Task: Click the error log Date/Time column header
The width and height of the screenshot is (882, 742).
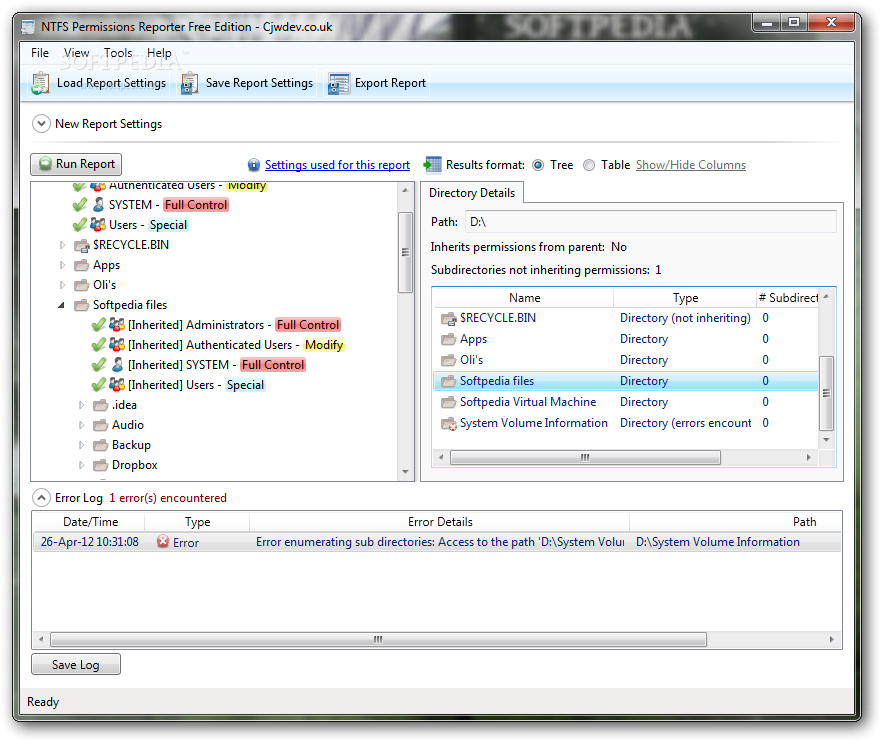Action: (90, 522)
